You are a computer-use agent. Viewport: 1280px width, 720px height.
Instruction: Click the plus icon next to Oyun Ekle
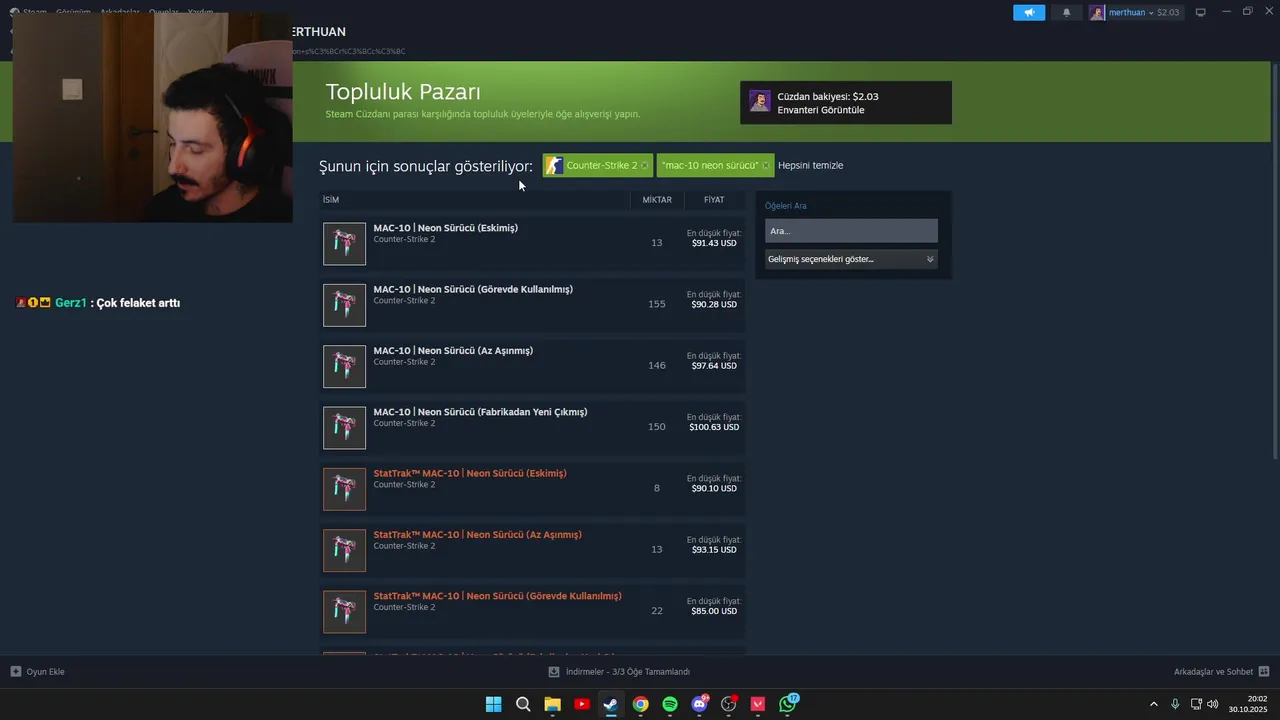click(x=15, y=672)
